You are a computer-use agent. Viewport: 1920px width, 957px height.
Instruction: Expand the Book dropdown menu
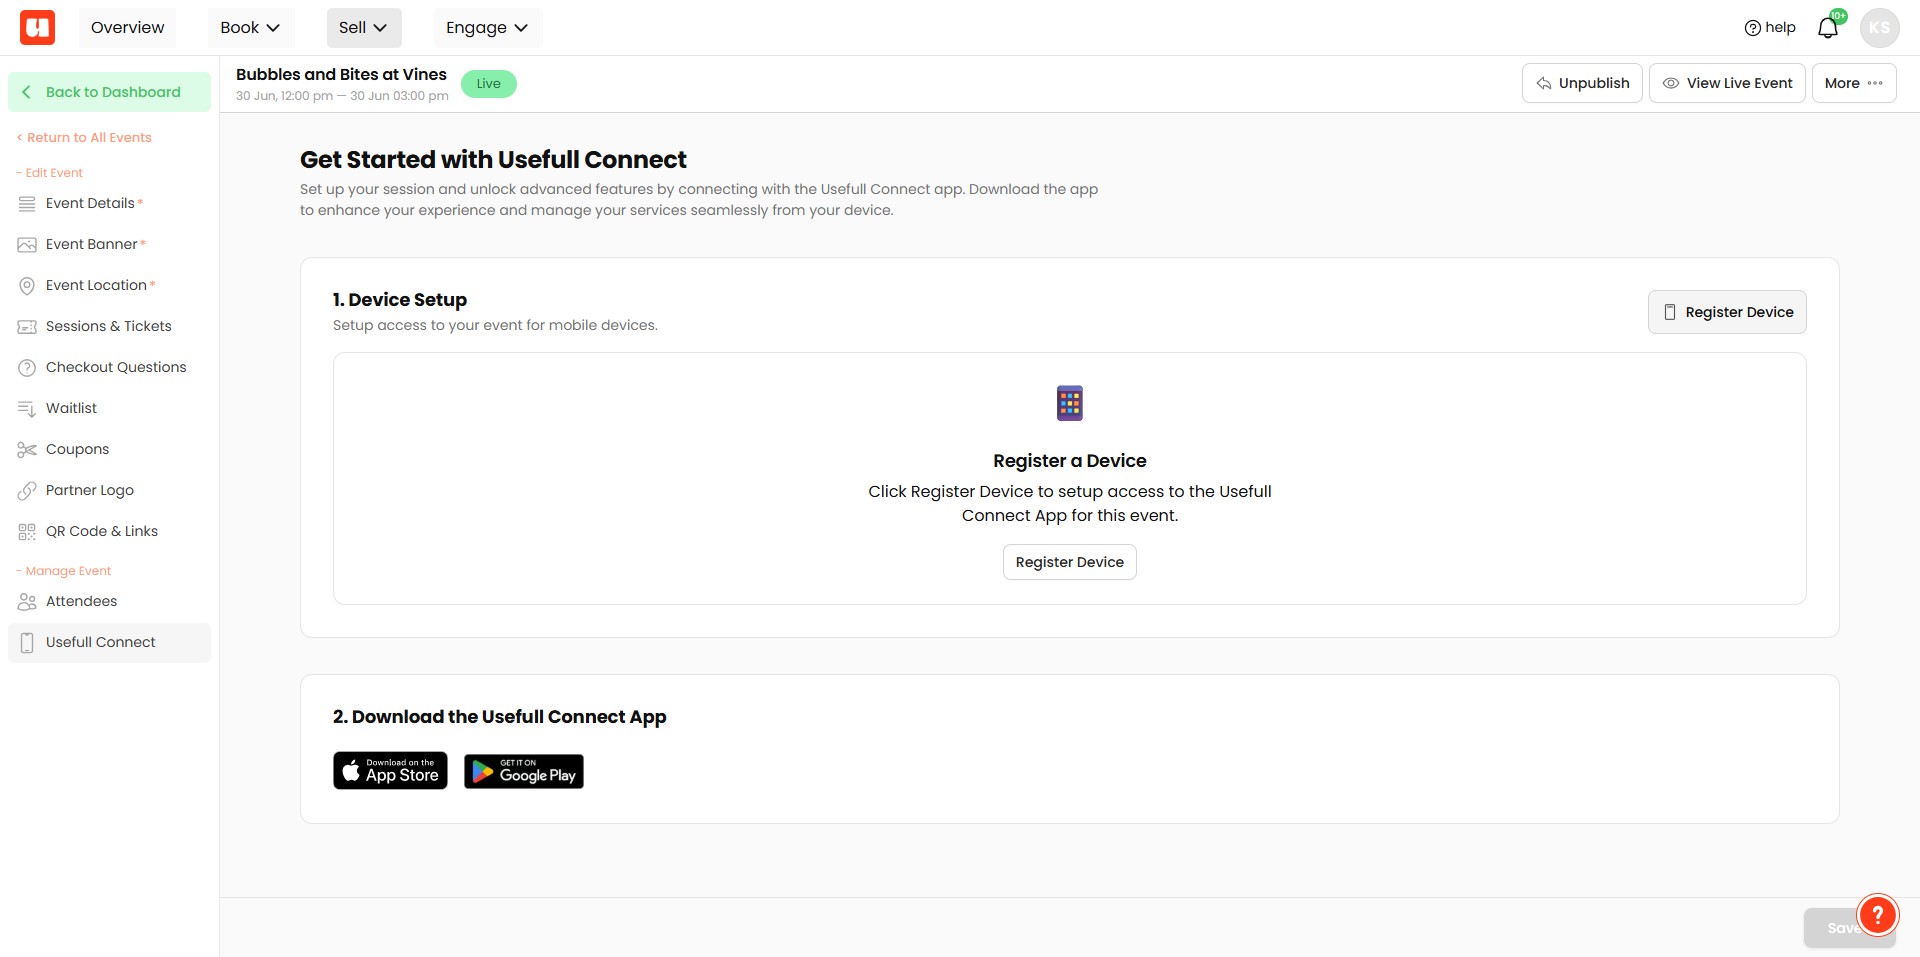point(250,28)
